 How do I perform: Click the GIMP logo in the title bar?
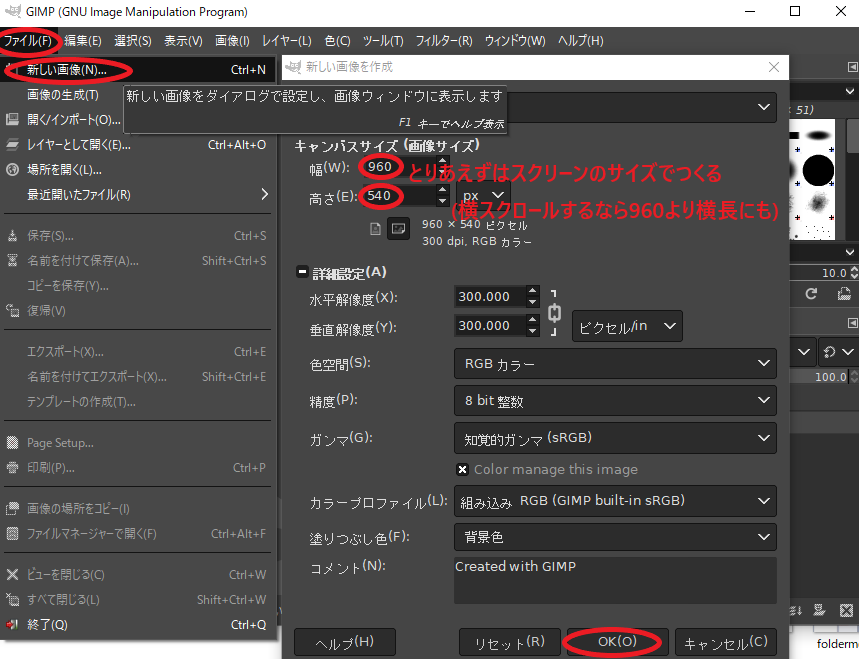point(12,12)
